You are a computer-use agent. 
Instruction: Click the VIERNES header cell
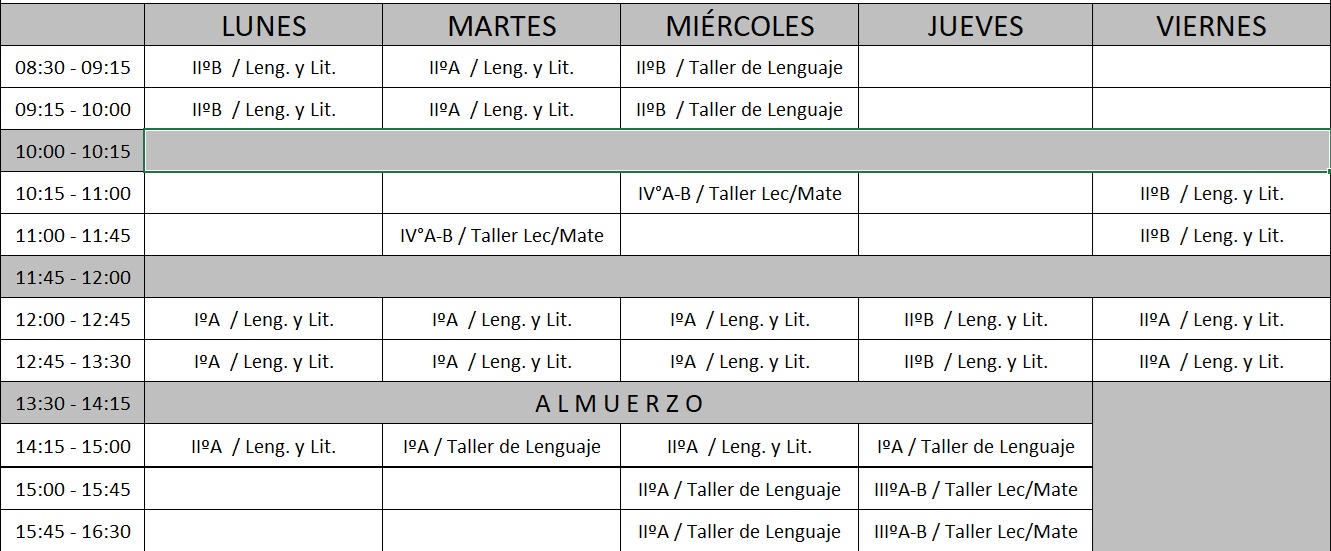click(1211, 26)
